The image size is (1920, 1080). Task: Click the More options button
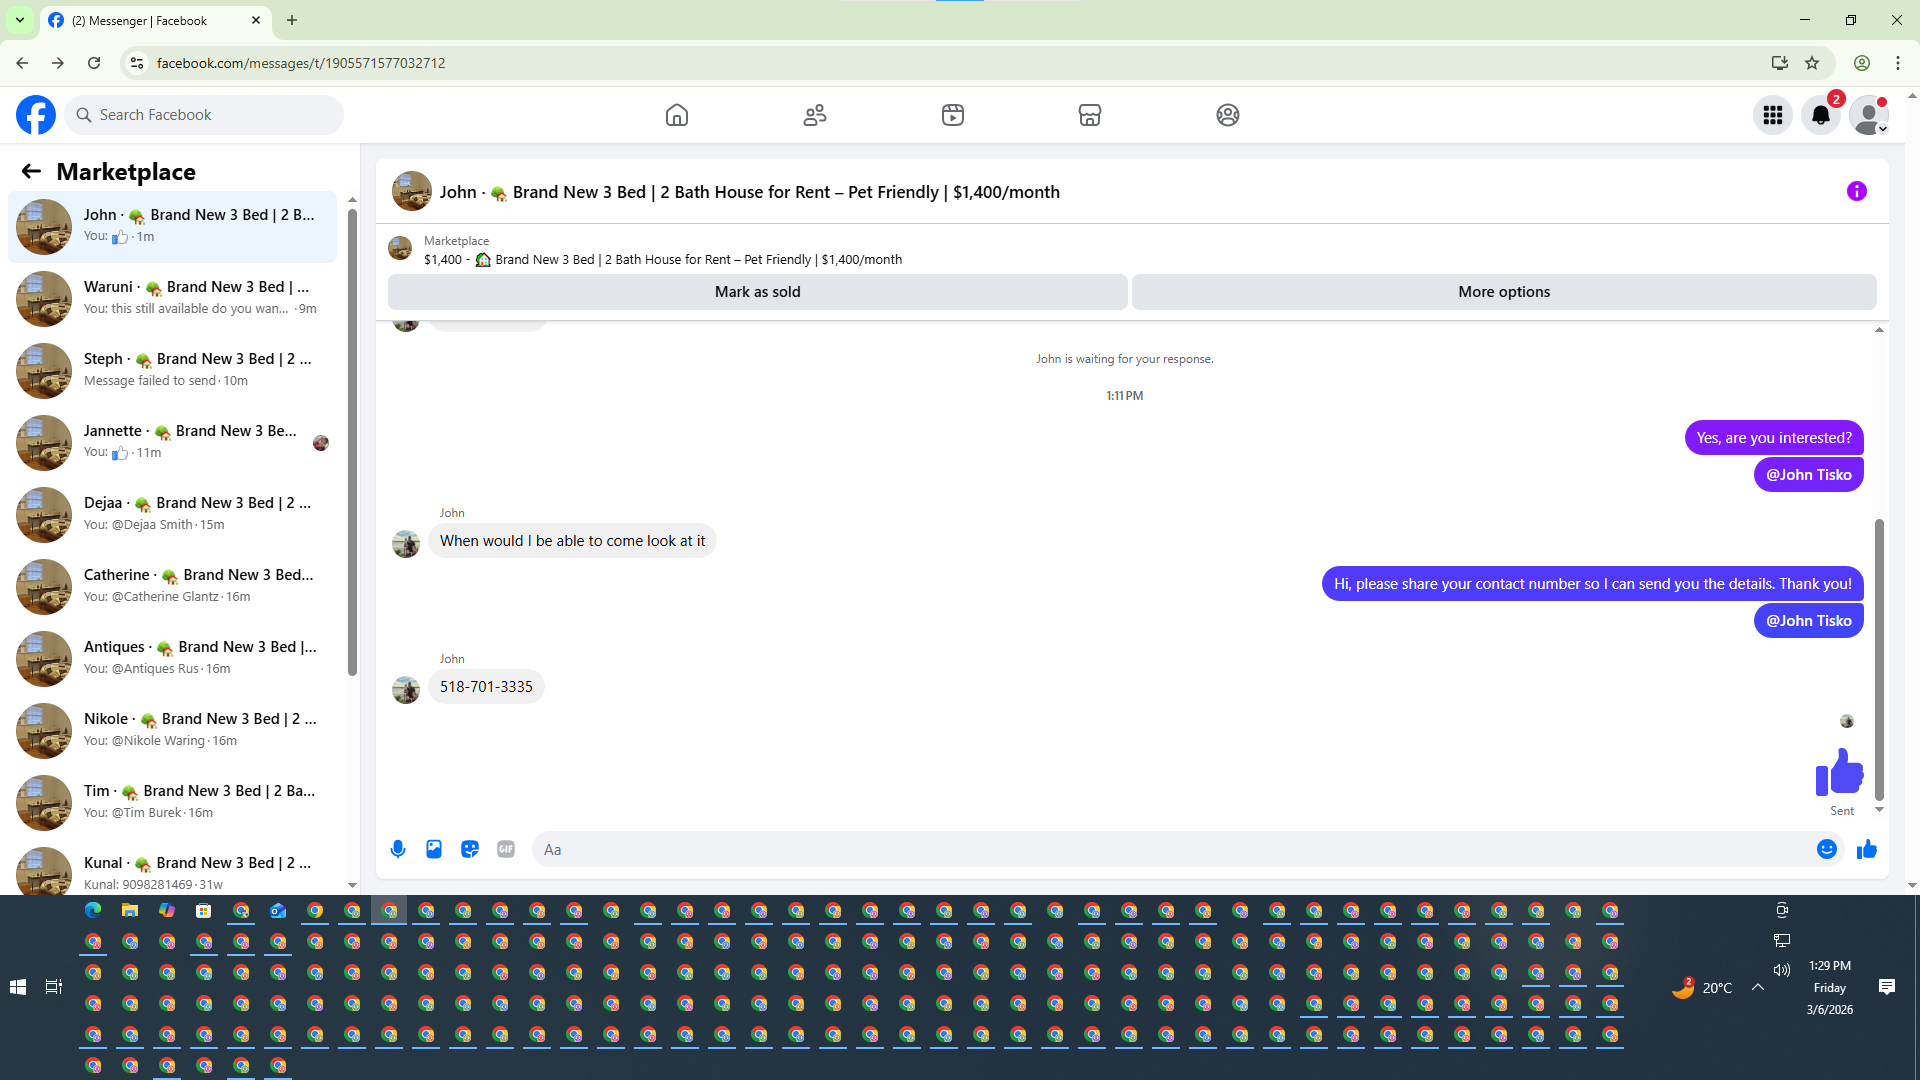click(x=1504, y=292)
